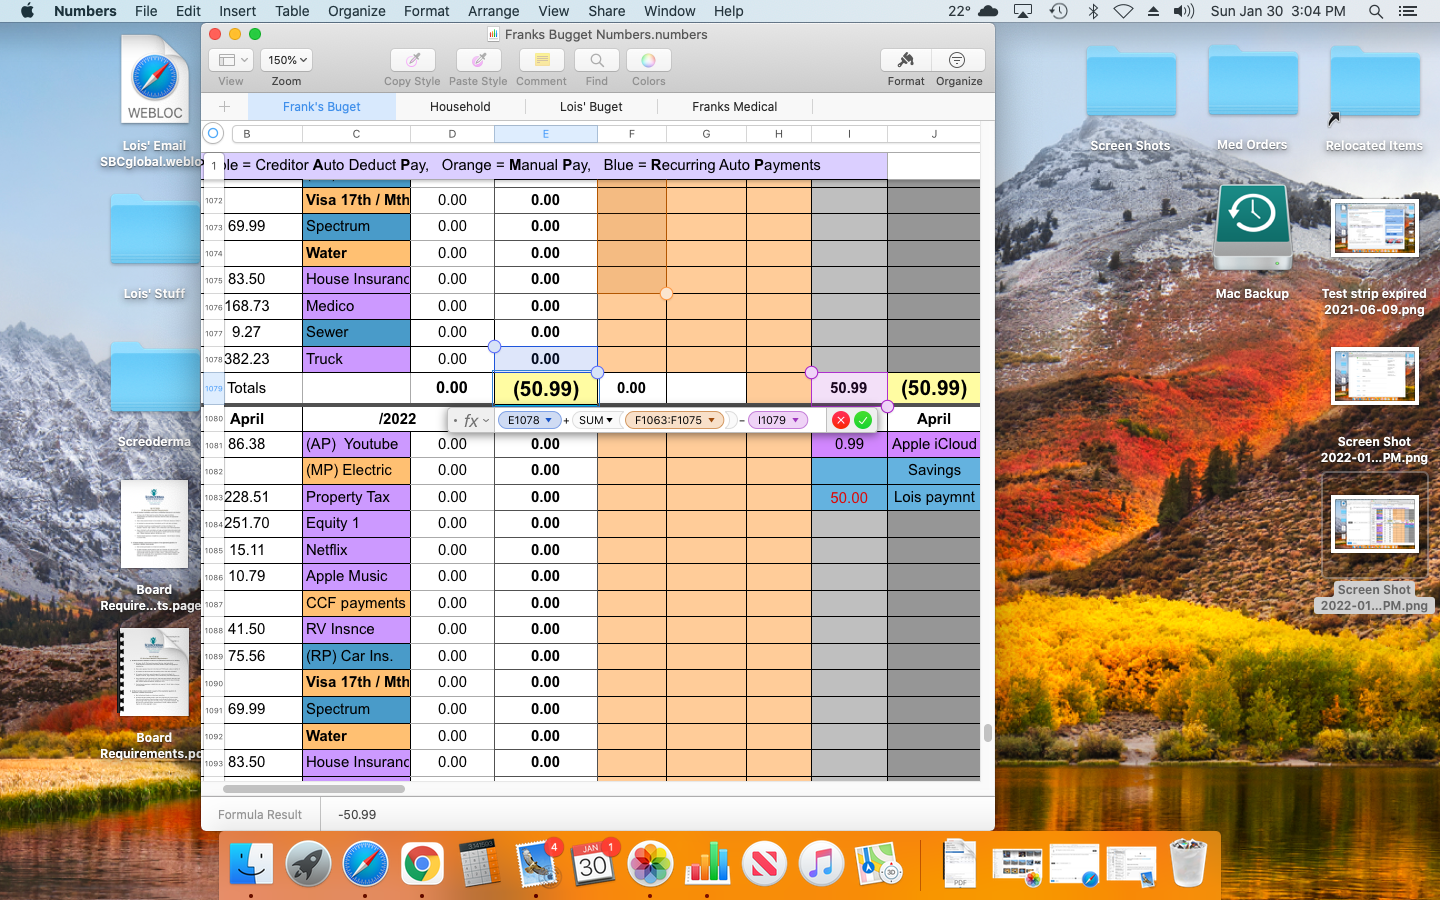
Task: Open Find with the magnifier icon
Action: pyautogui.click(x=596, y=60)
